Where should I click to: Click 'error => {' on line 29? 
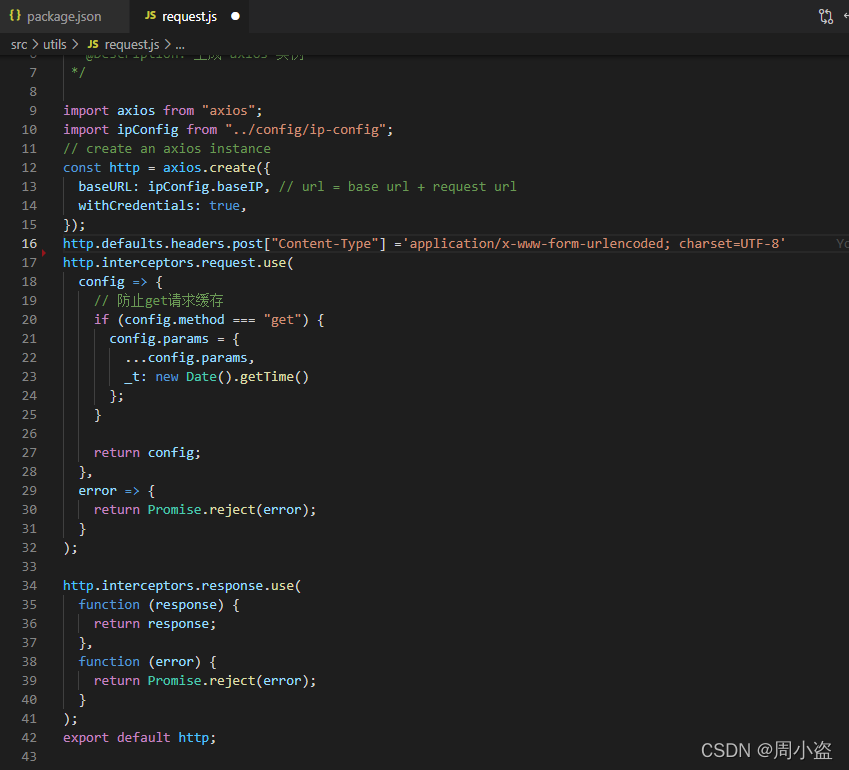116,491
